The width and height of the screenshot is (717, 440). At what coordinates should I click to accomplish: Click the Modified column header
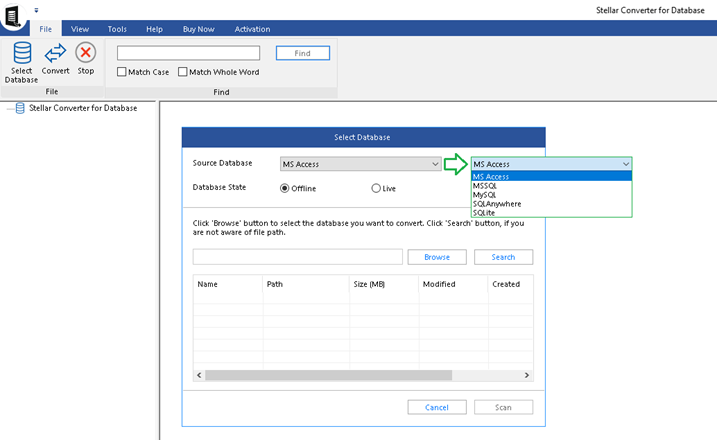tap(454, 284)
